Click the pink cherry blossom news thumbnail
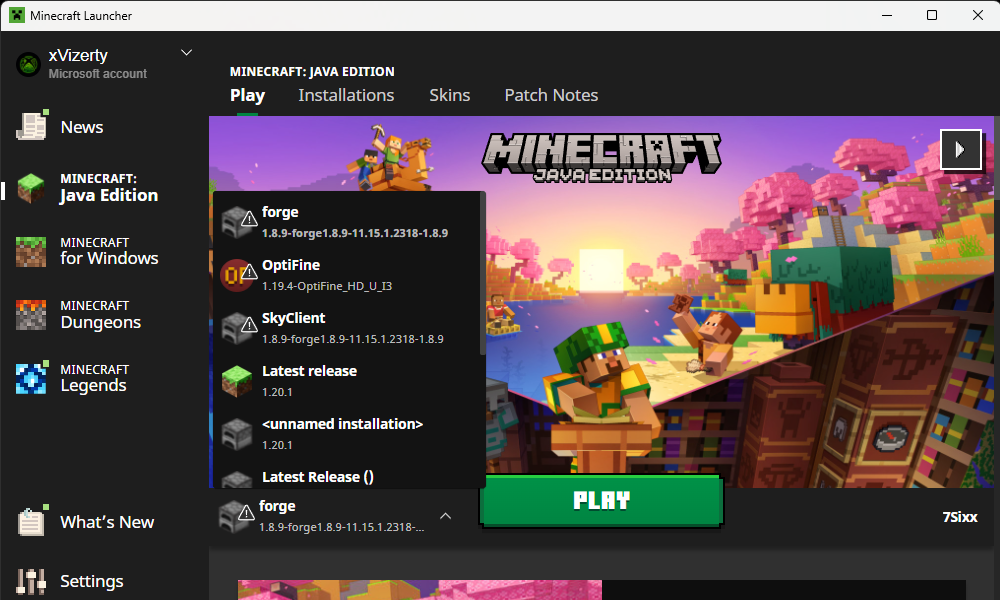The image size is (1000, 600). (420, 590)
